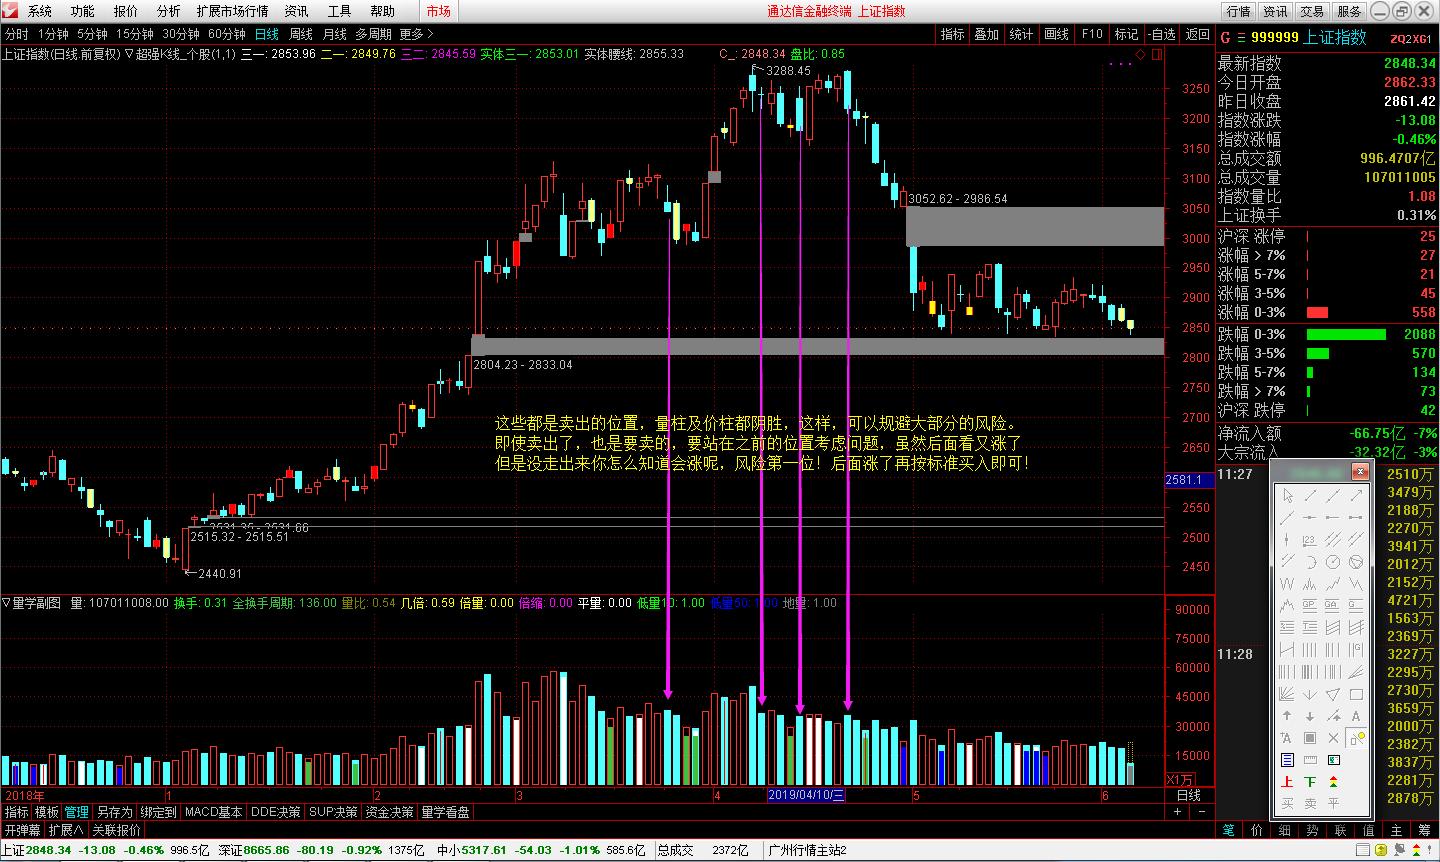This screenshot has height=862, width=1440.
Task: Select the circle-with-radius drawing tool
Action: (1333, 562)
